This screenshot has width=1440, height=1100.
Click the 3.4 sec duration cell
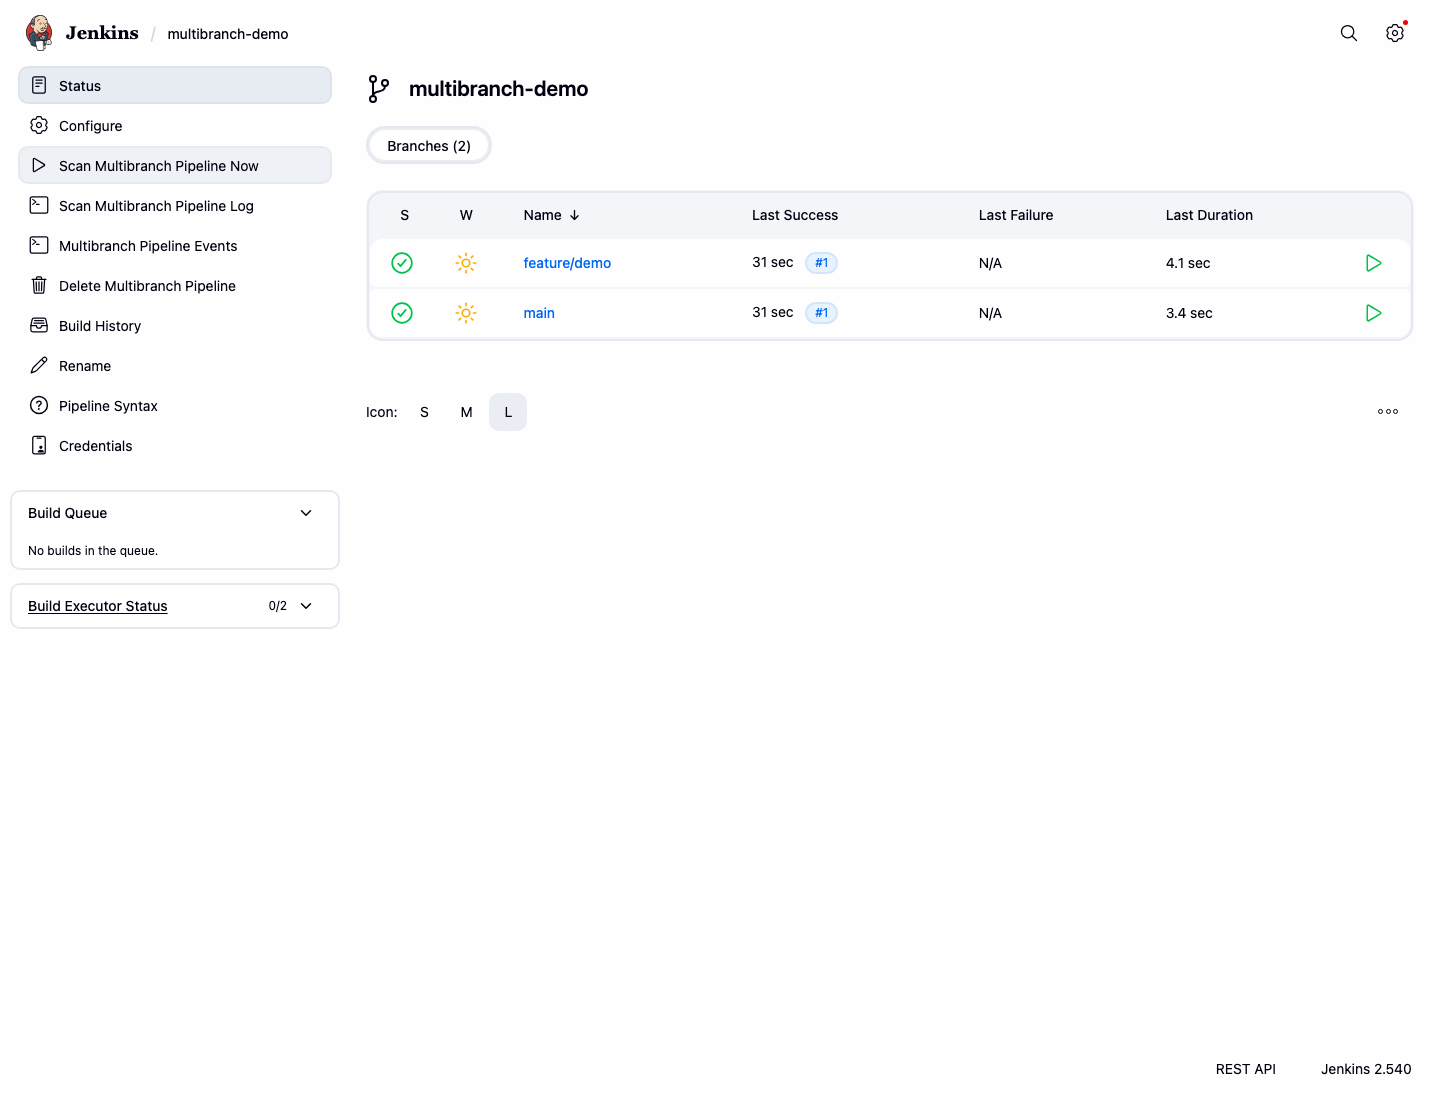(1189, 313)
